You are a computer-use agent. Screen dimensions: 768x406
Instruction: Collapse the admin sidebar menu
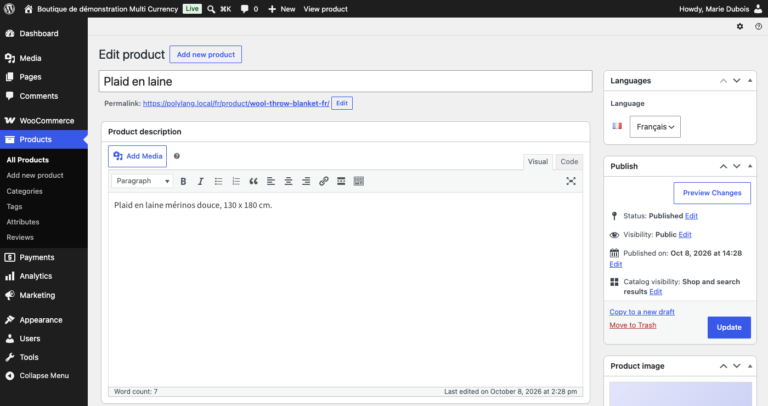pos(44,376)
